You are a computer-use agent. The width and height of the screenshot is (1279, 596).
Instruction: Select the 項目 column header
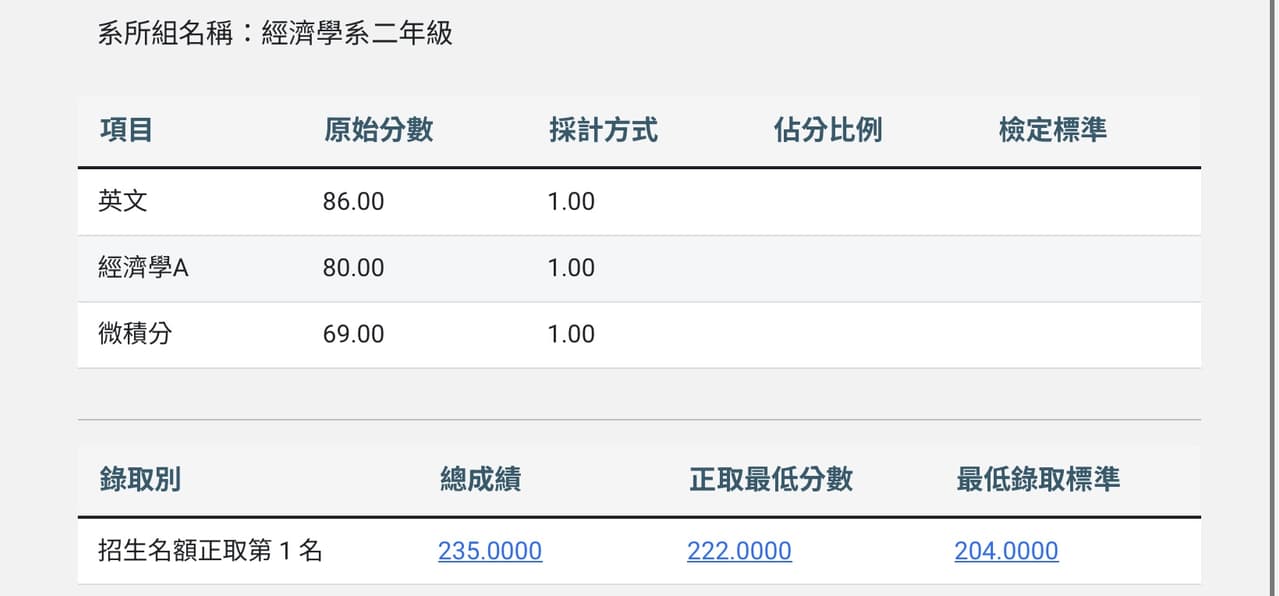coord(126,130)
